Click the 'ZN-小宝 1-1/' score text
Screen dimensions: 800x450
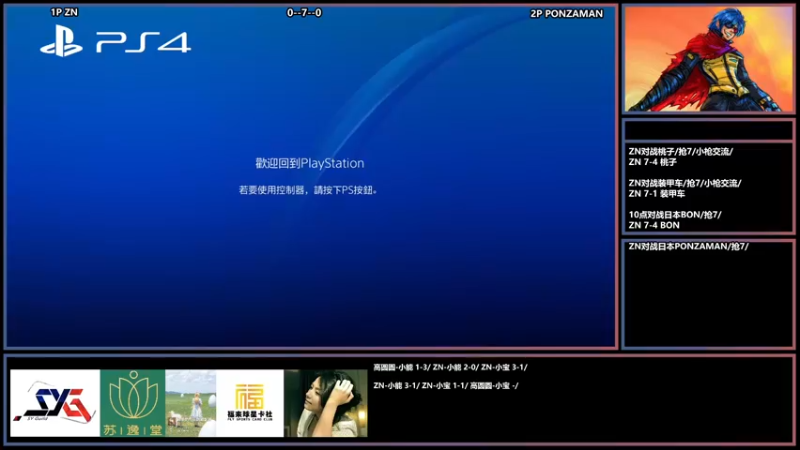pyautogui.click(x=444, y=386)
